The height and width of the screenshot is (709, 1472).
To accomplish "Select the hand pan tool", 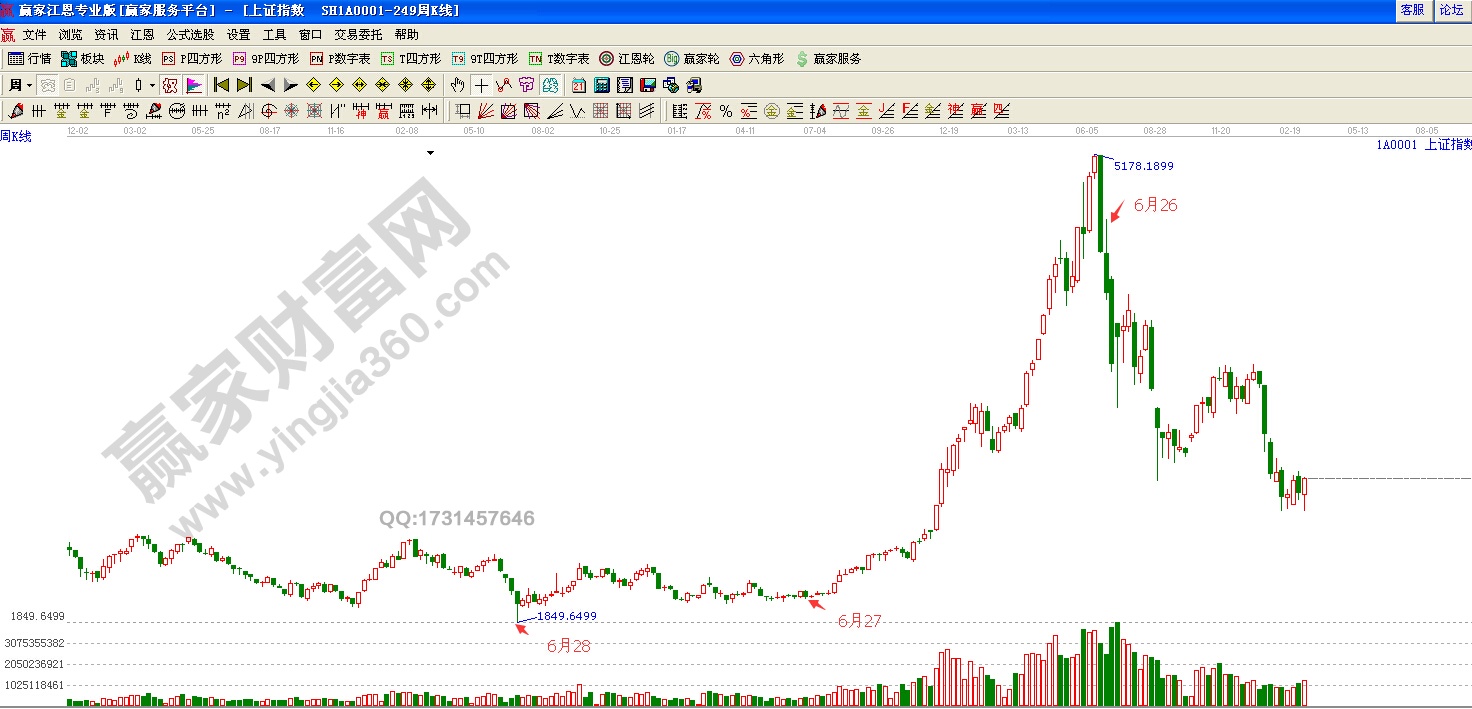I will [458, 85].
